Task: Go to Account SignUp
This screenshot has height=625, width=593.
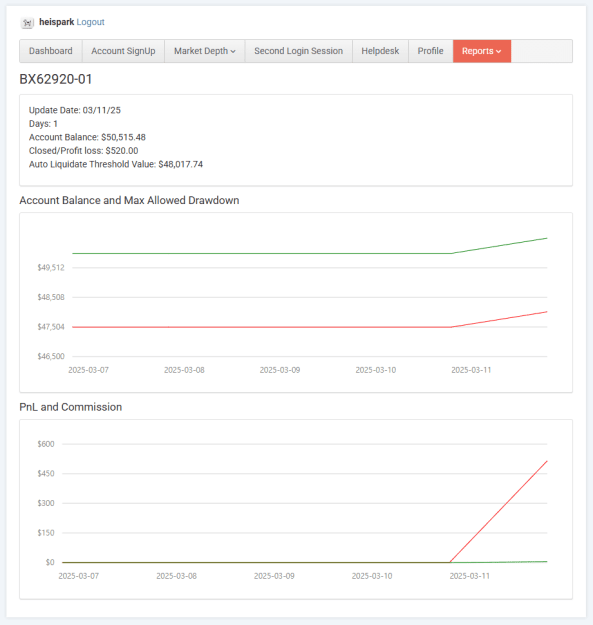Action: coord(123,51)
